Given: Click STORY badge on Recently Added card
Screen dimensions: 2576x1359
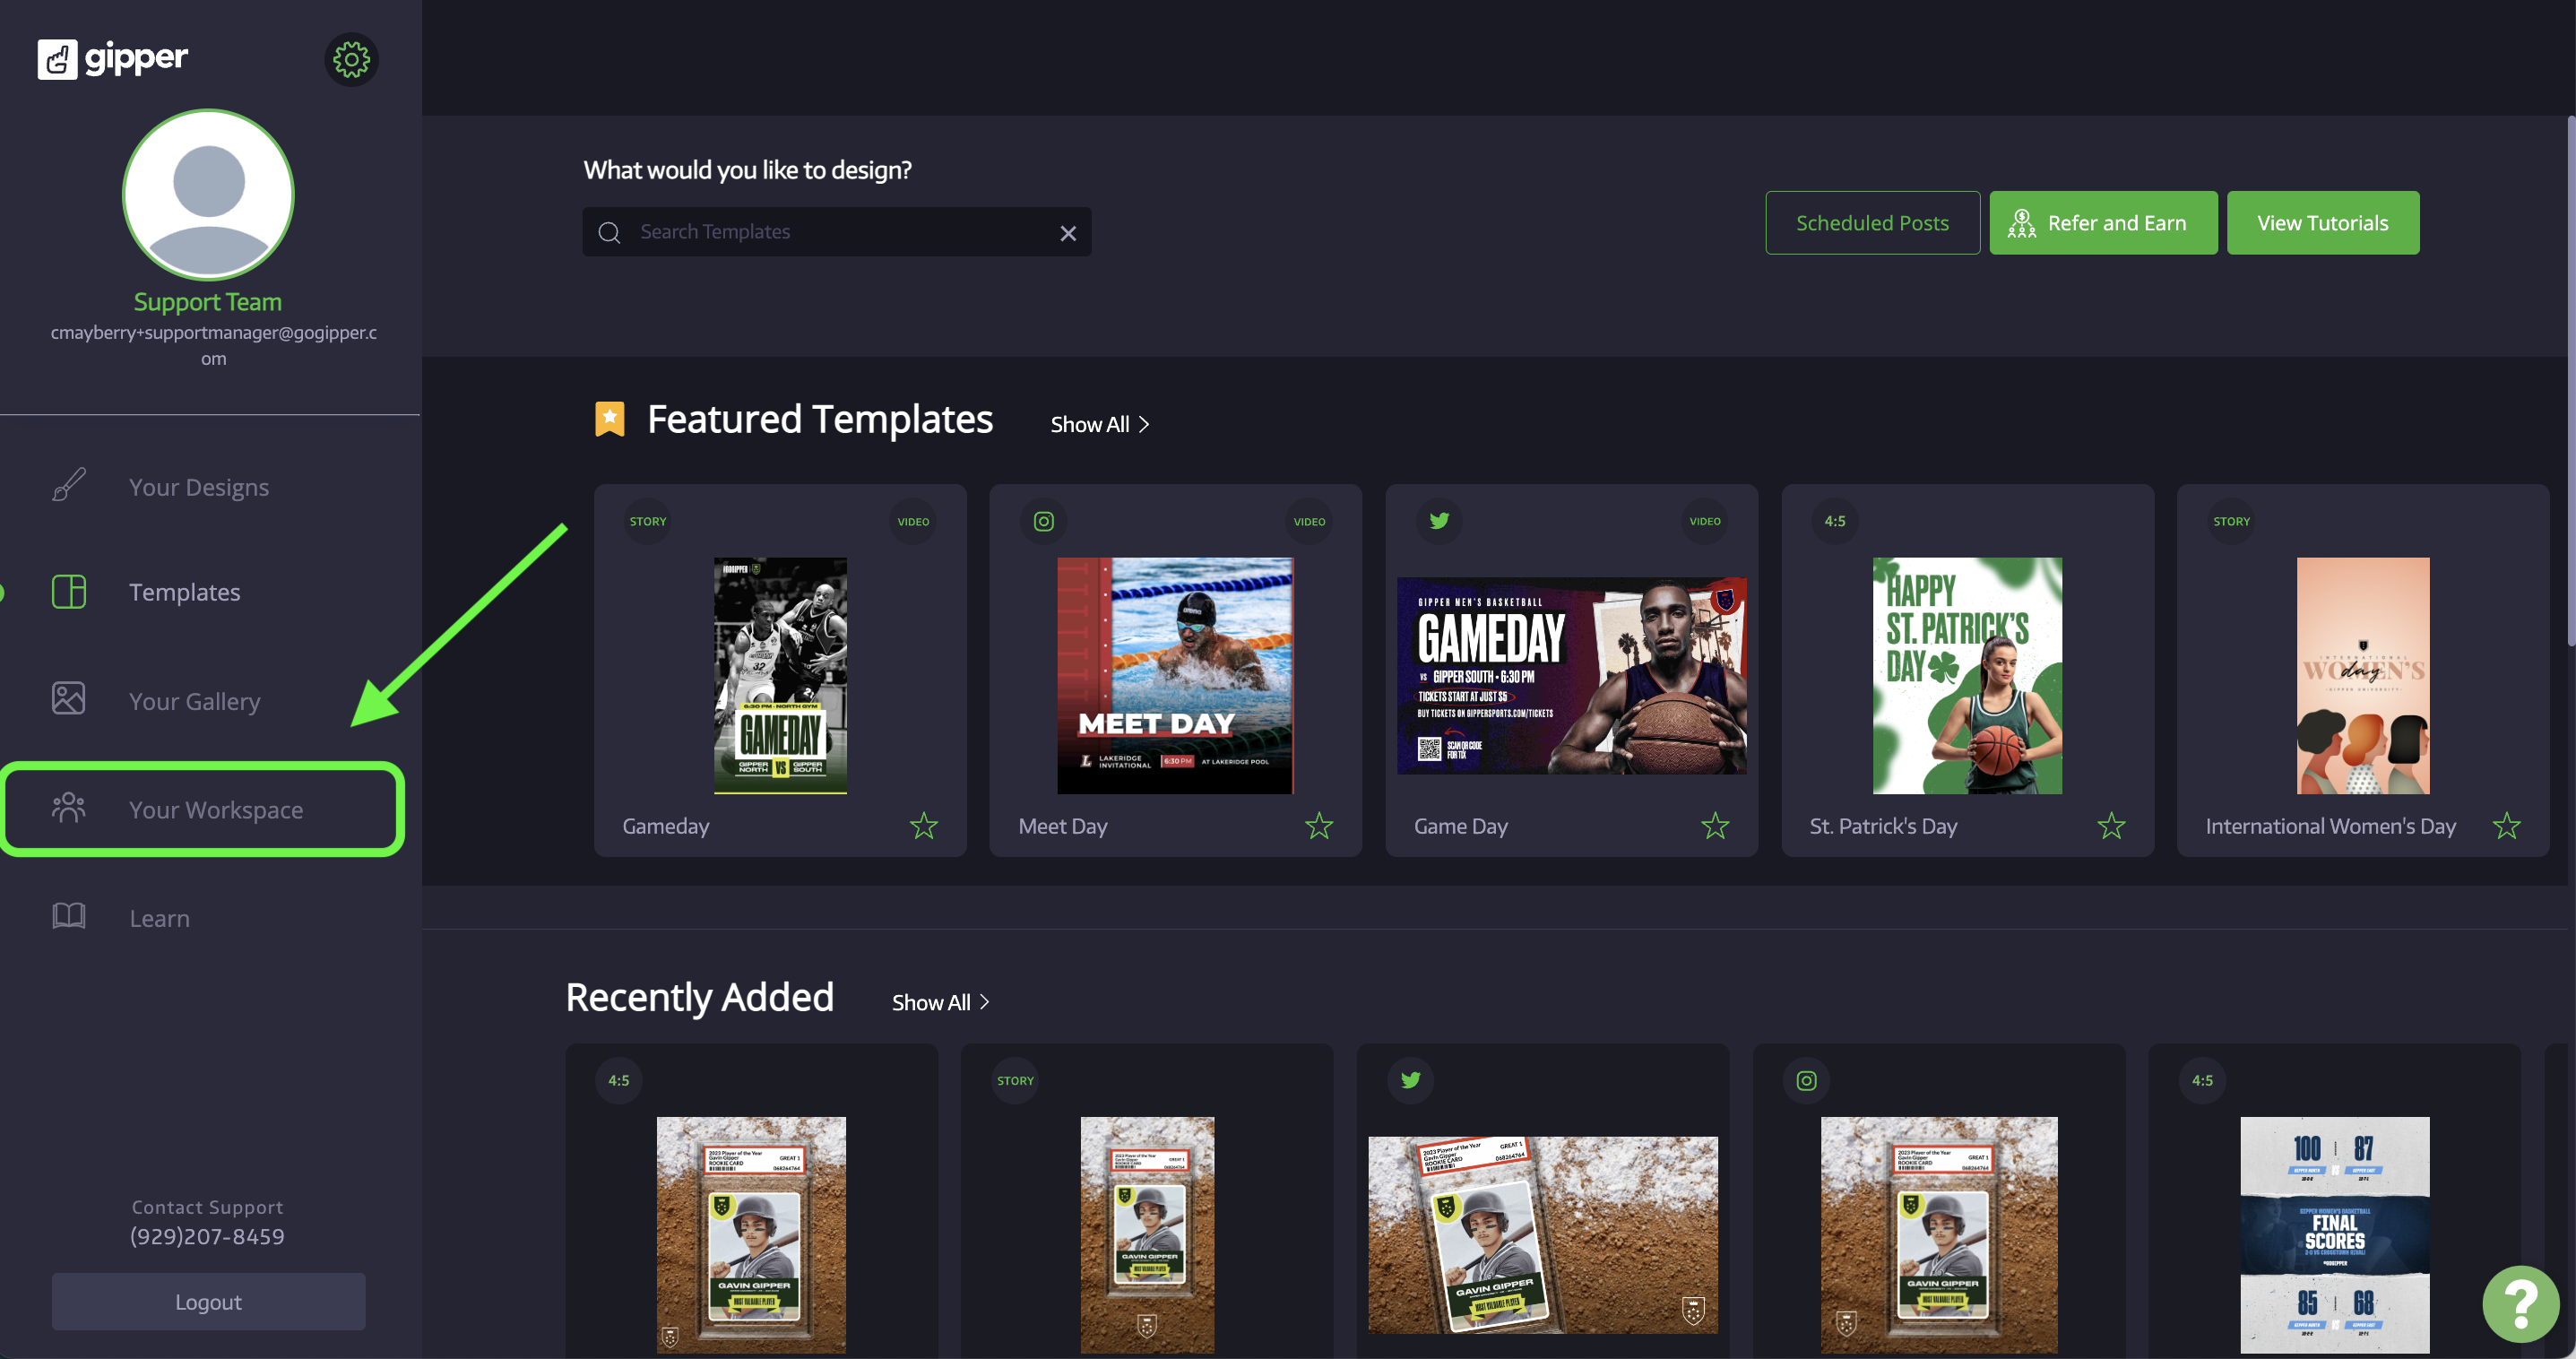Looking at the screenshot, I should [x=1015, y=1080].
